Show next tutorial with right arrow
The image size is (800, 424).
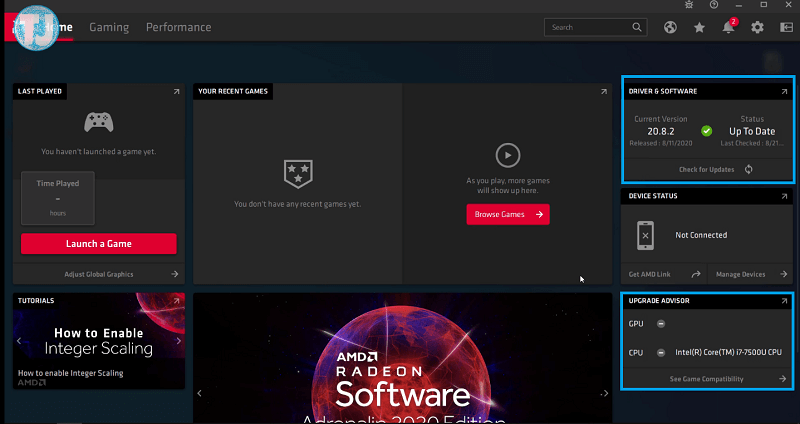[179, 341]
